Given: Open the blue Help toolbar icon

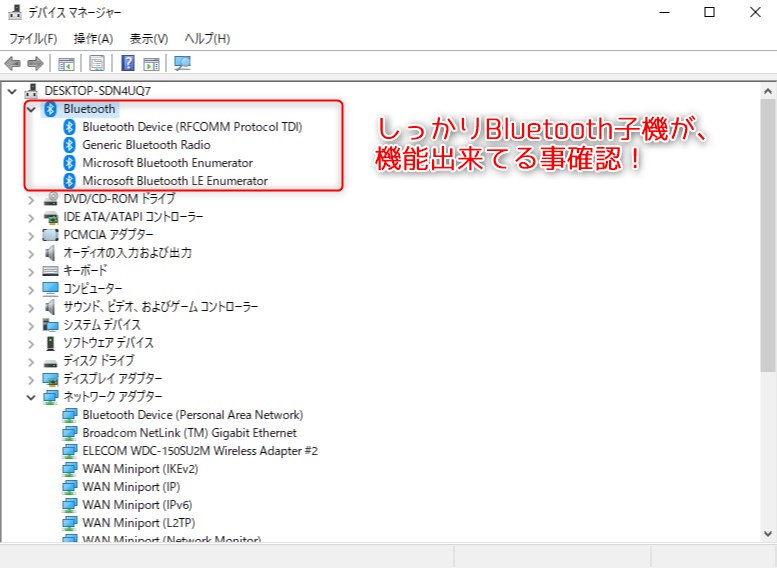Looking at the screenshot, I should pyautogui.click(x=128, y=63).
